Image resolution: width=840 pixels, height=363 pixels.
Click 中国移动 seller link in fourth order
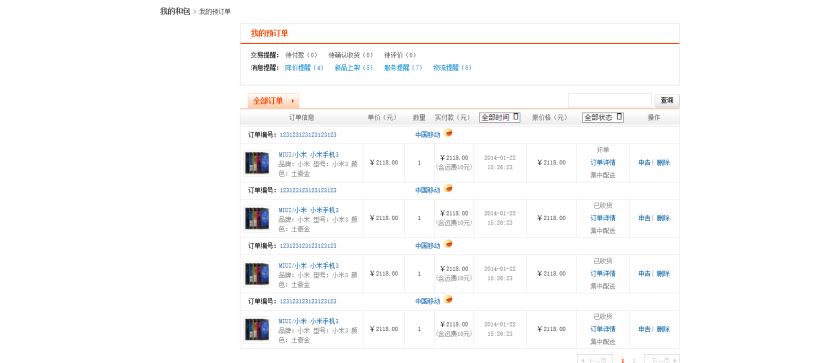(x=428, y=301)
